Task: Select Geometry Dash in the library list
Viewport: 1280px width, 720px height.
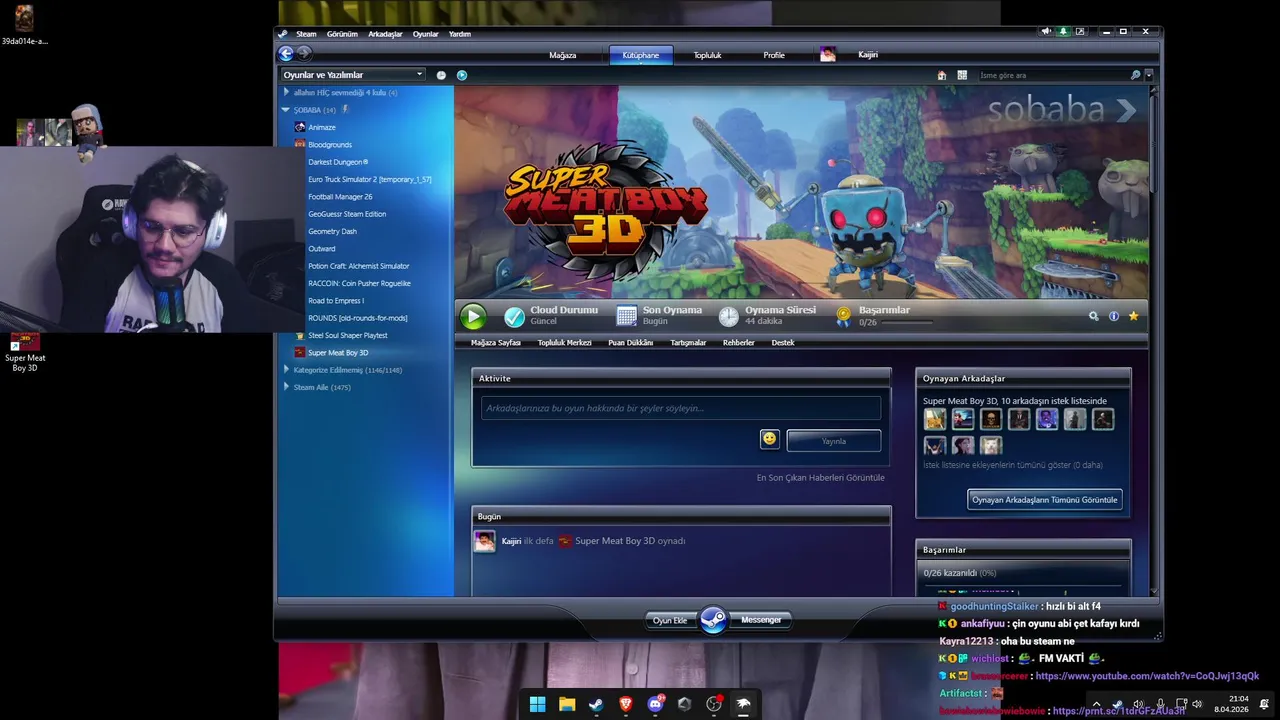Action: pyautogui.click(x=332, y=231)
